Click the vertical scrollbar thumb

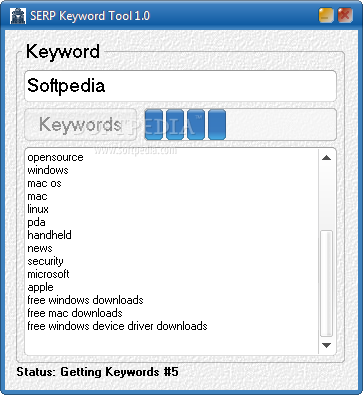point(326,283)
